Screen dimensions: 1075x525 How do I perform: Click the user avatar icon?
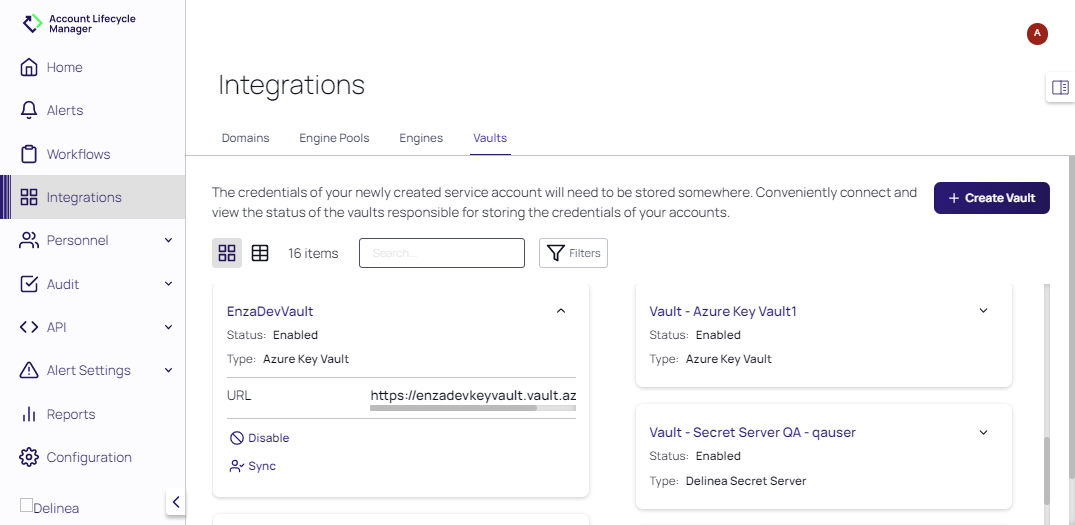[x=1037, y=34]
